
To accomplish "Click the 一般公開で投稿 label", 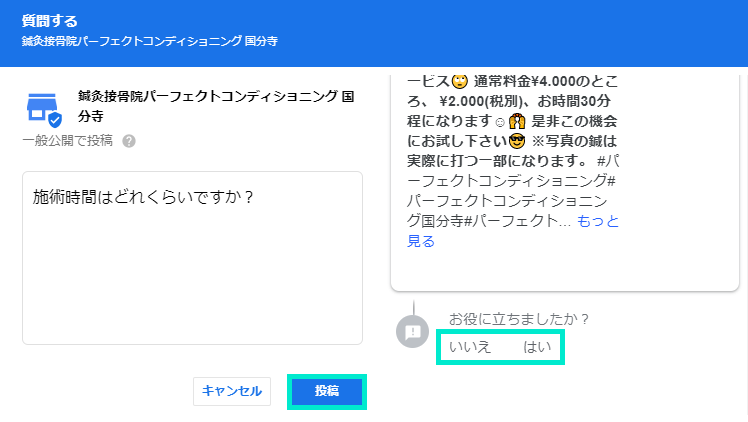I will pos(67,141).
